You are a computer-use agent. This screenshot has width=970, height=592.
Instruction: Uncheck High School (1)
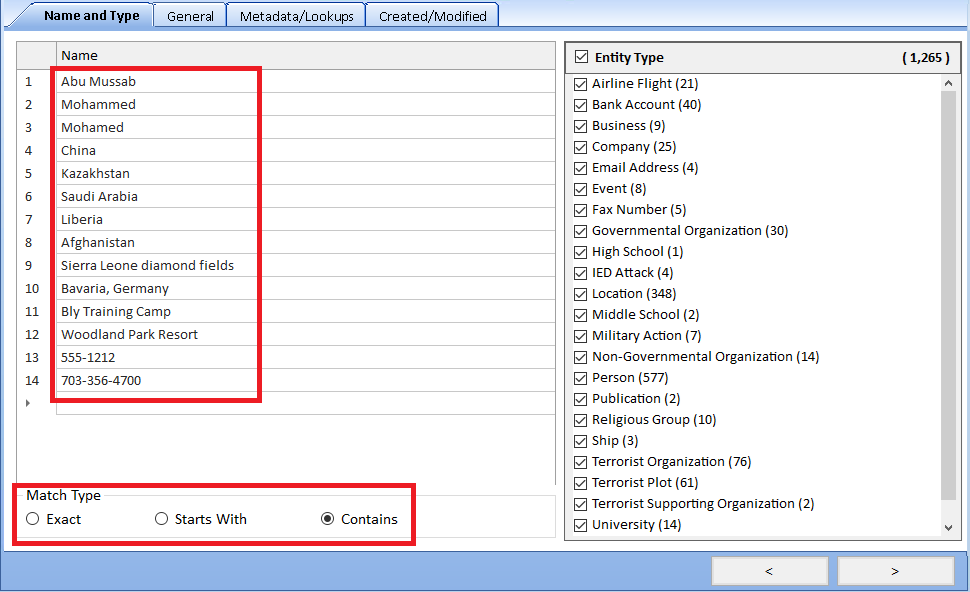point(580,252)
